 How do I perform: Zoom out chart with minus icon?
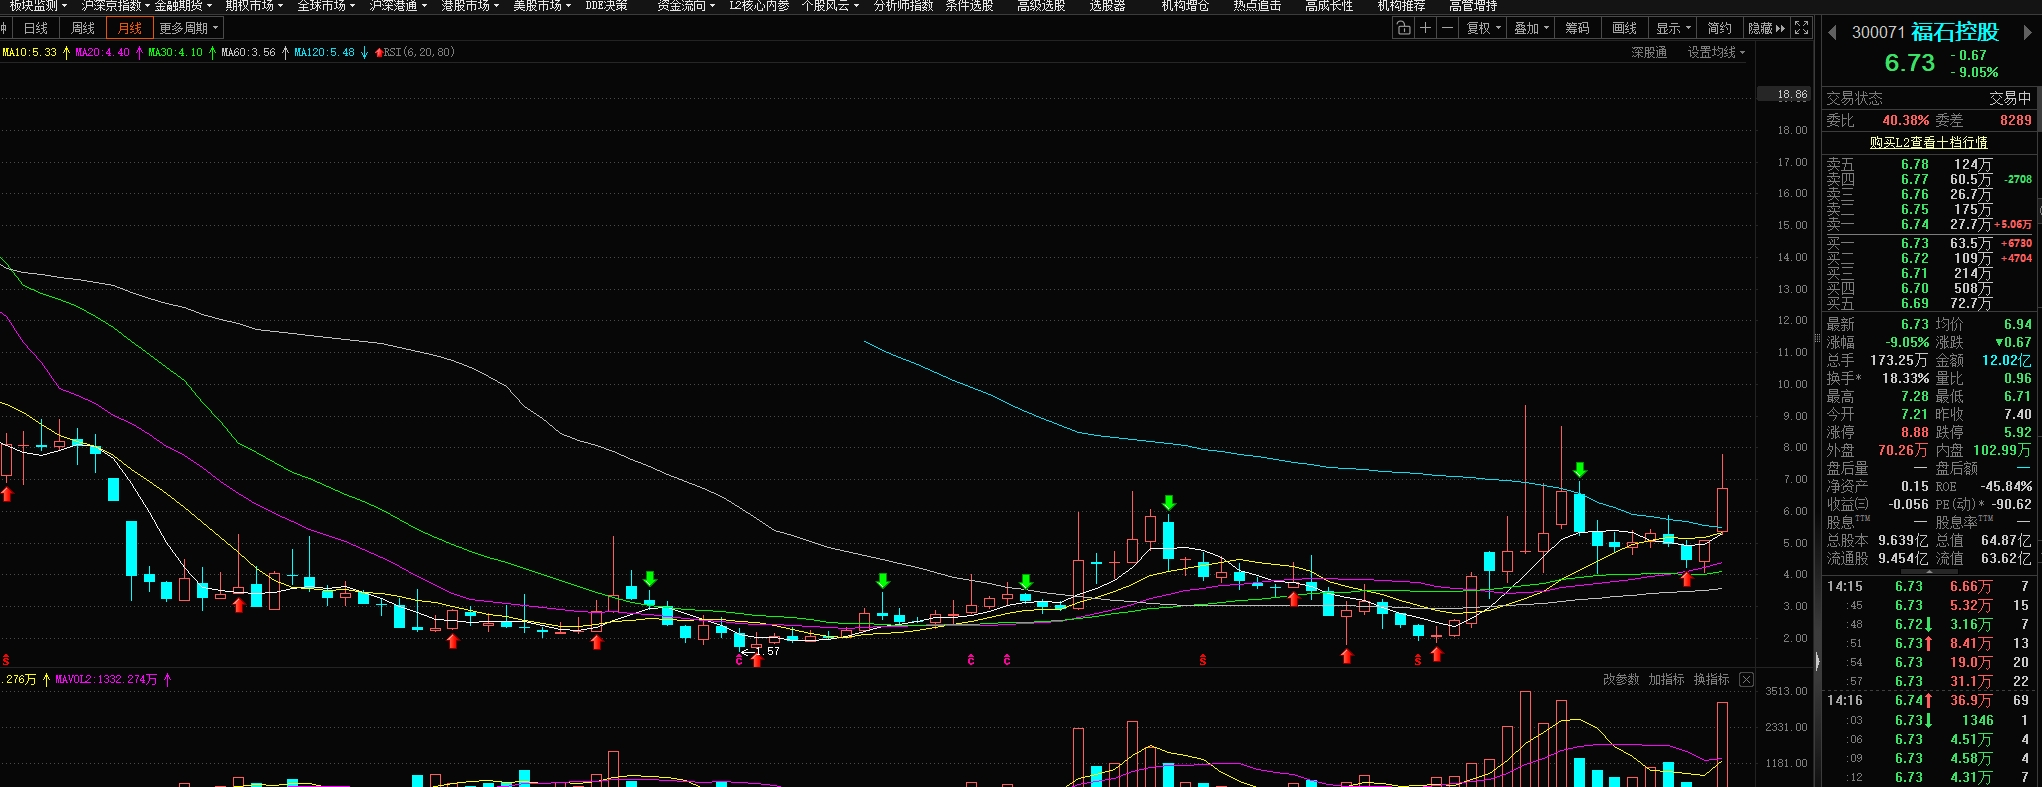point(1447,28)
